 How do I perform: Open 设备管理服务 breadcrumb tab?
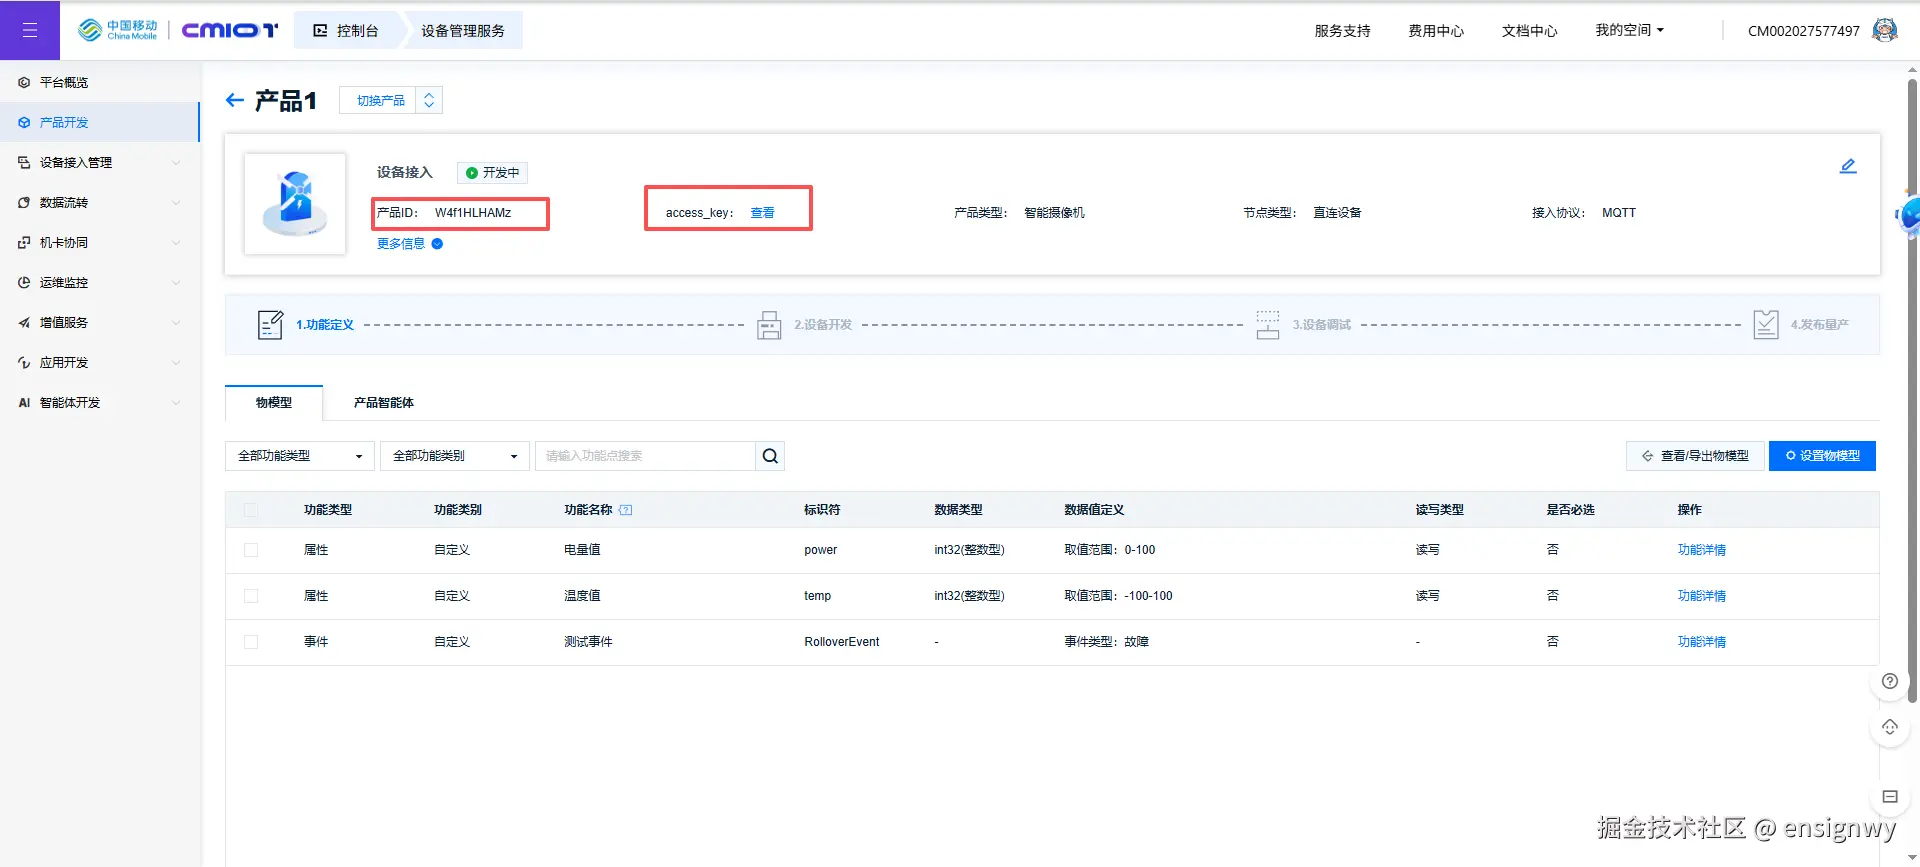pos(463,30)
